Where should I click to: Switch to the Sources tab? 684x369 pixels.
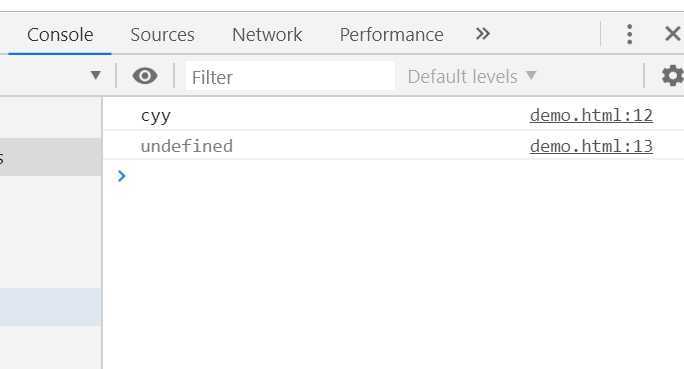(162, 35)
